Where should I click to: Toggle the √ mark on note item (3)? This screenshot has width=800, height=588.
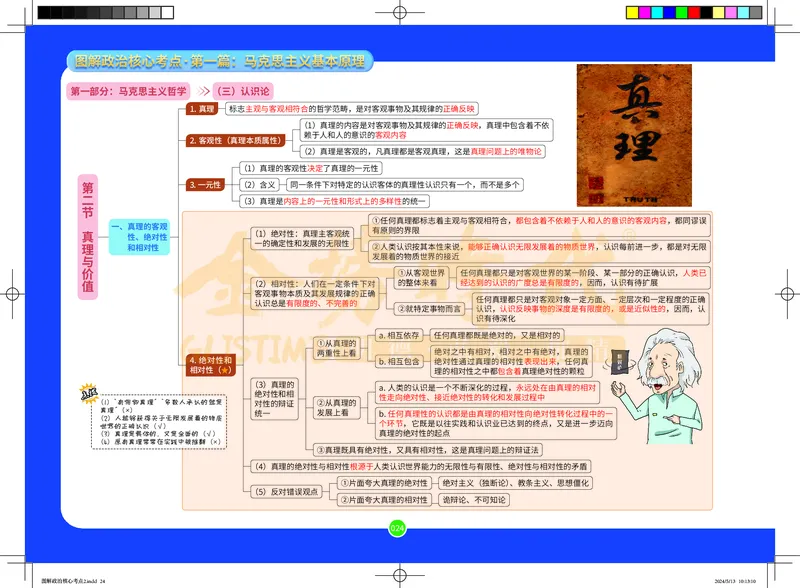[x=209, y=434]
